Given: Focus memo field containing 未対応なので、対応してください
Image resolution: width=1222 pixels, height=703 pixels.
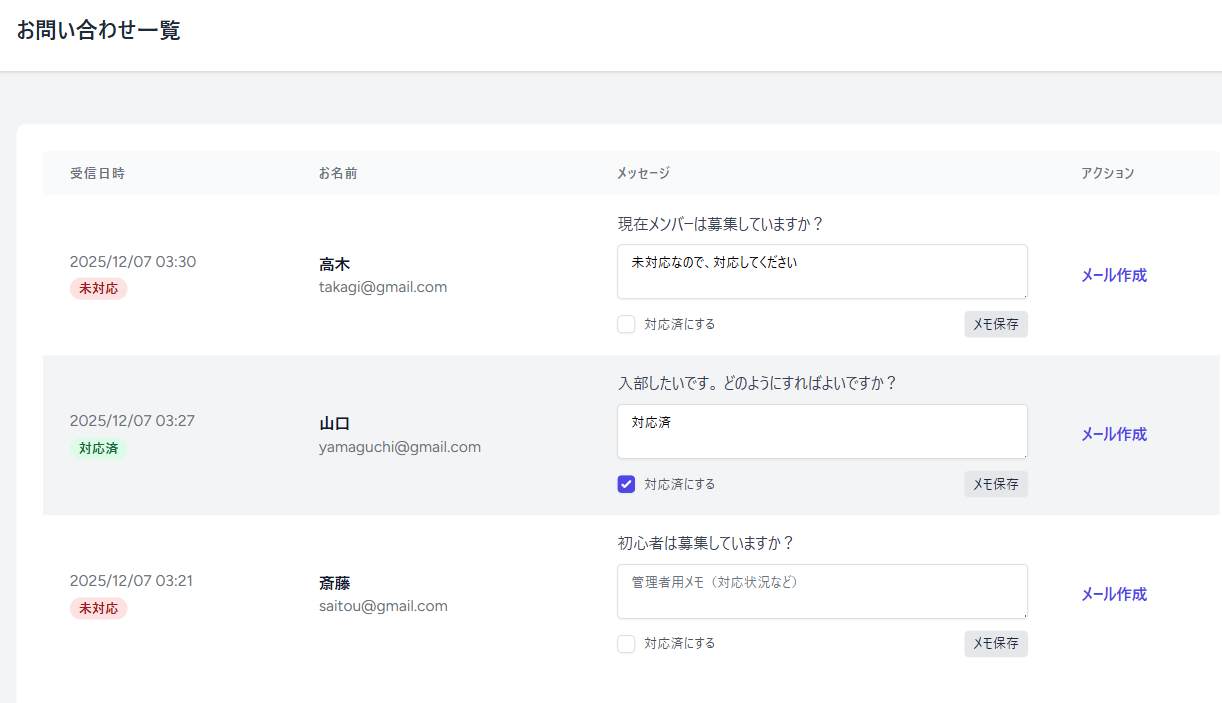Looking at the screenshot, I should [821, 271].
